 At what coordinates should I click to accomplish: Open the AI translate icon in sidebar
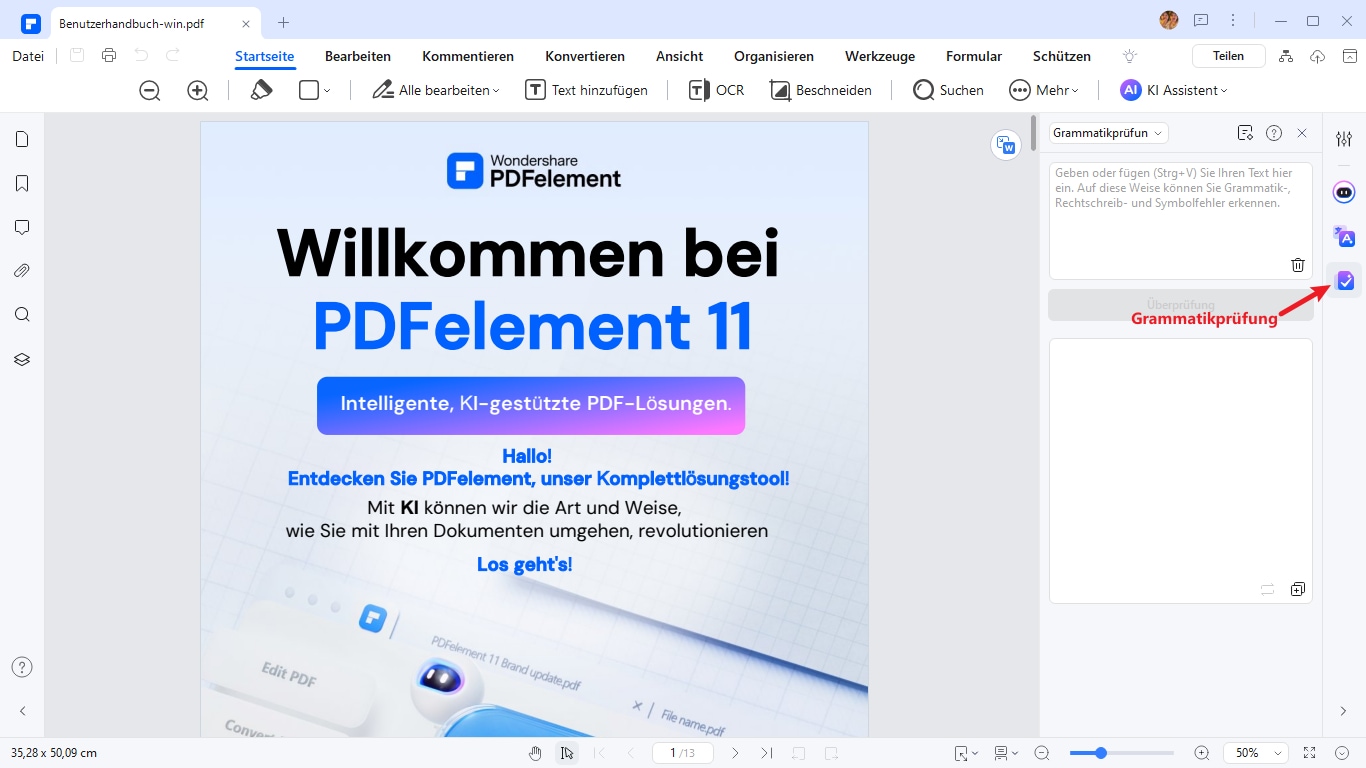(1344, 237)
